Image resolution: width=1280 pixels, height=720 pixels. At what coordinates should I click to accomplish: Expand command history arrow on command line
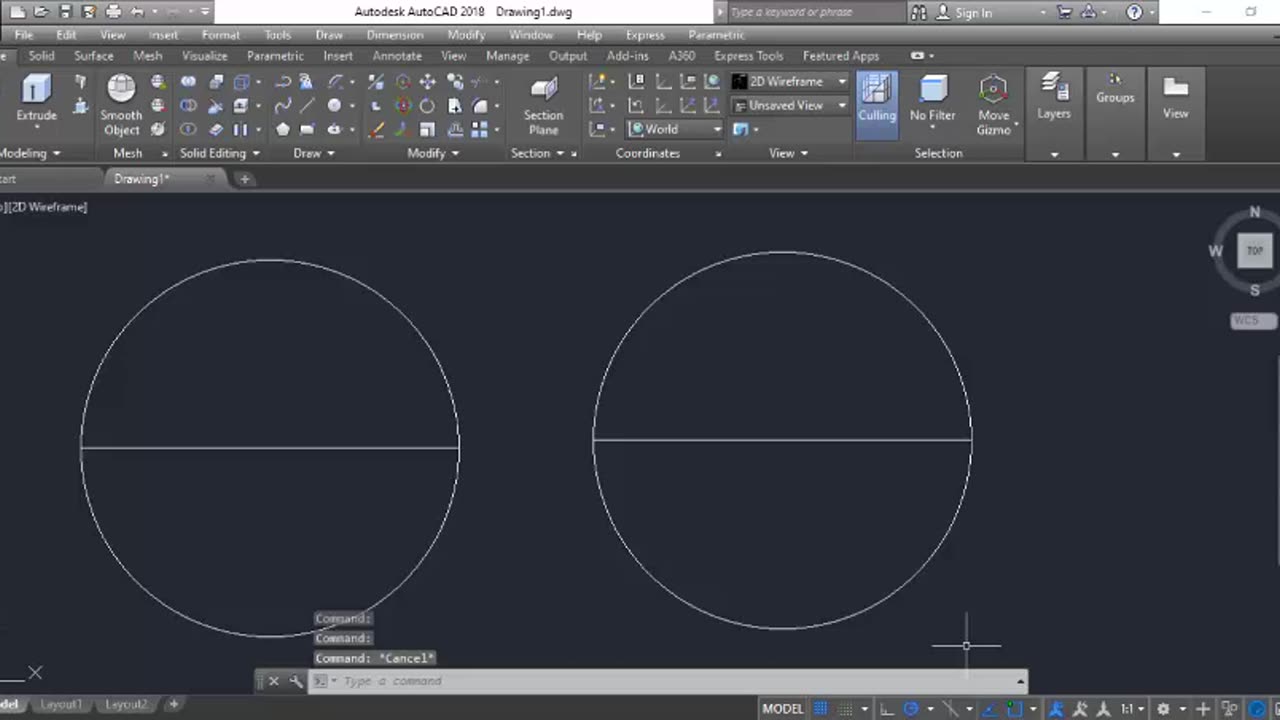(x=1020, y=681)
